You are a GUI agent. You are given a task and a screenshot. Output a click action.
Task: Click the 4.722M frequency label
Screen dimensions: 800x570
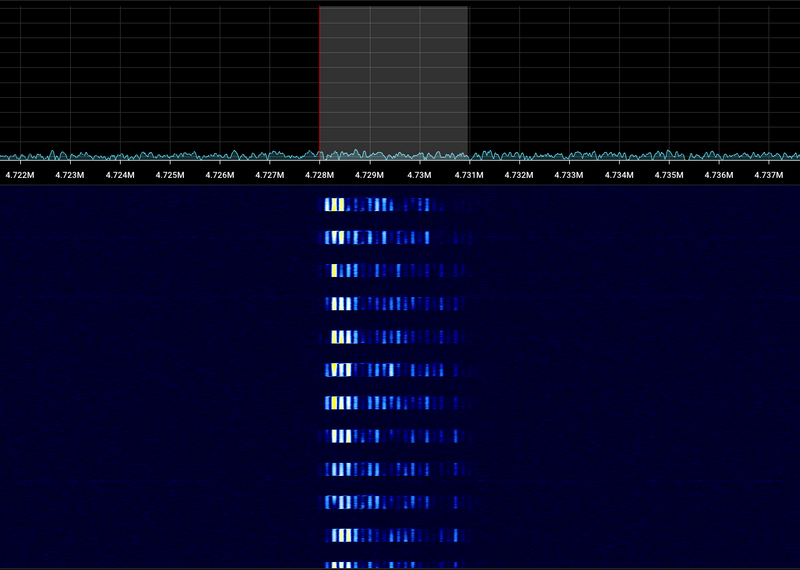pyautogui.click(x=20, y=175)
